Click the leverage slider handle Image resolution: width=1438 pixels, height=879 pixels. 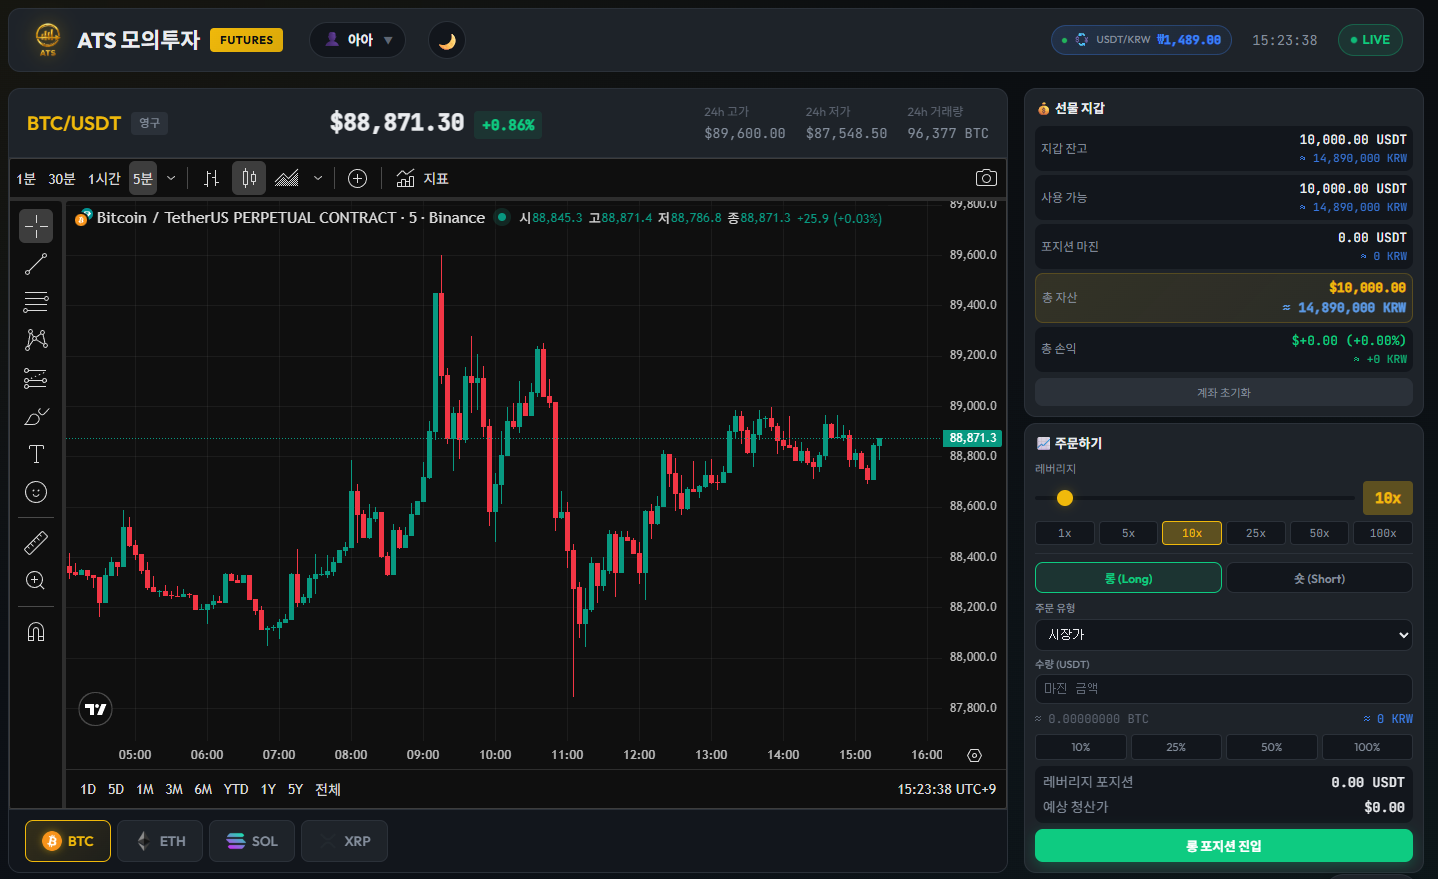1065,498
